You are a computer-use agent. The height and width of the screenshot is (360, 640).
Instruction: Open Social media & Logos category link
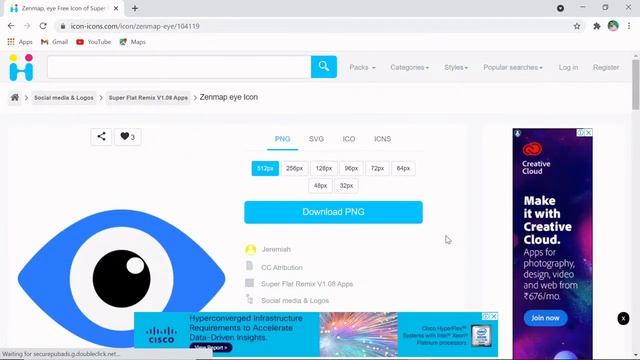[295, 300]
